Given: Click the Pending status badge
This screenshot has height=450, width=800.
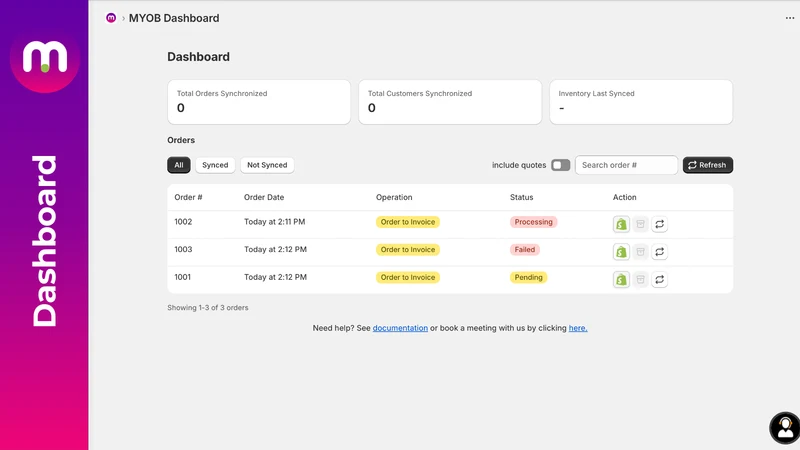Looking at the screenshot, I should click(528, 277).
